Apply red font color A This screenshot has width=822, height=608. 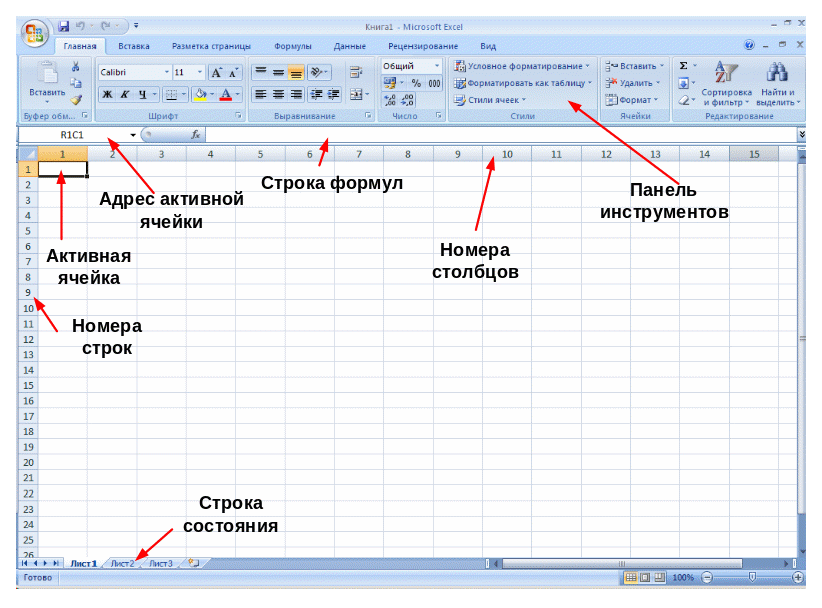(x=225, y=95)
